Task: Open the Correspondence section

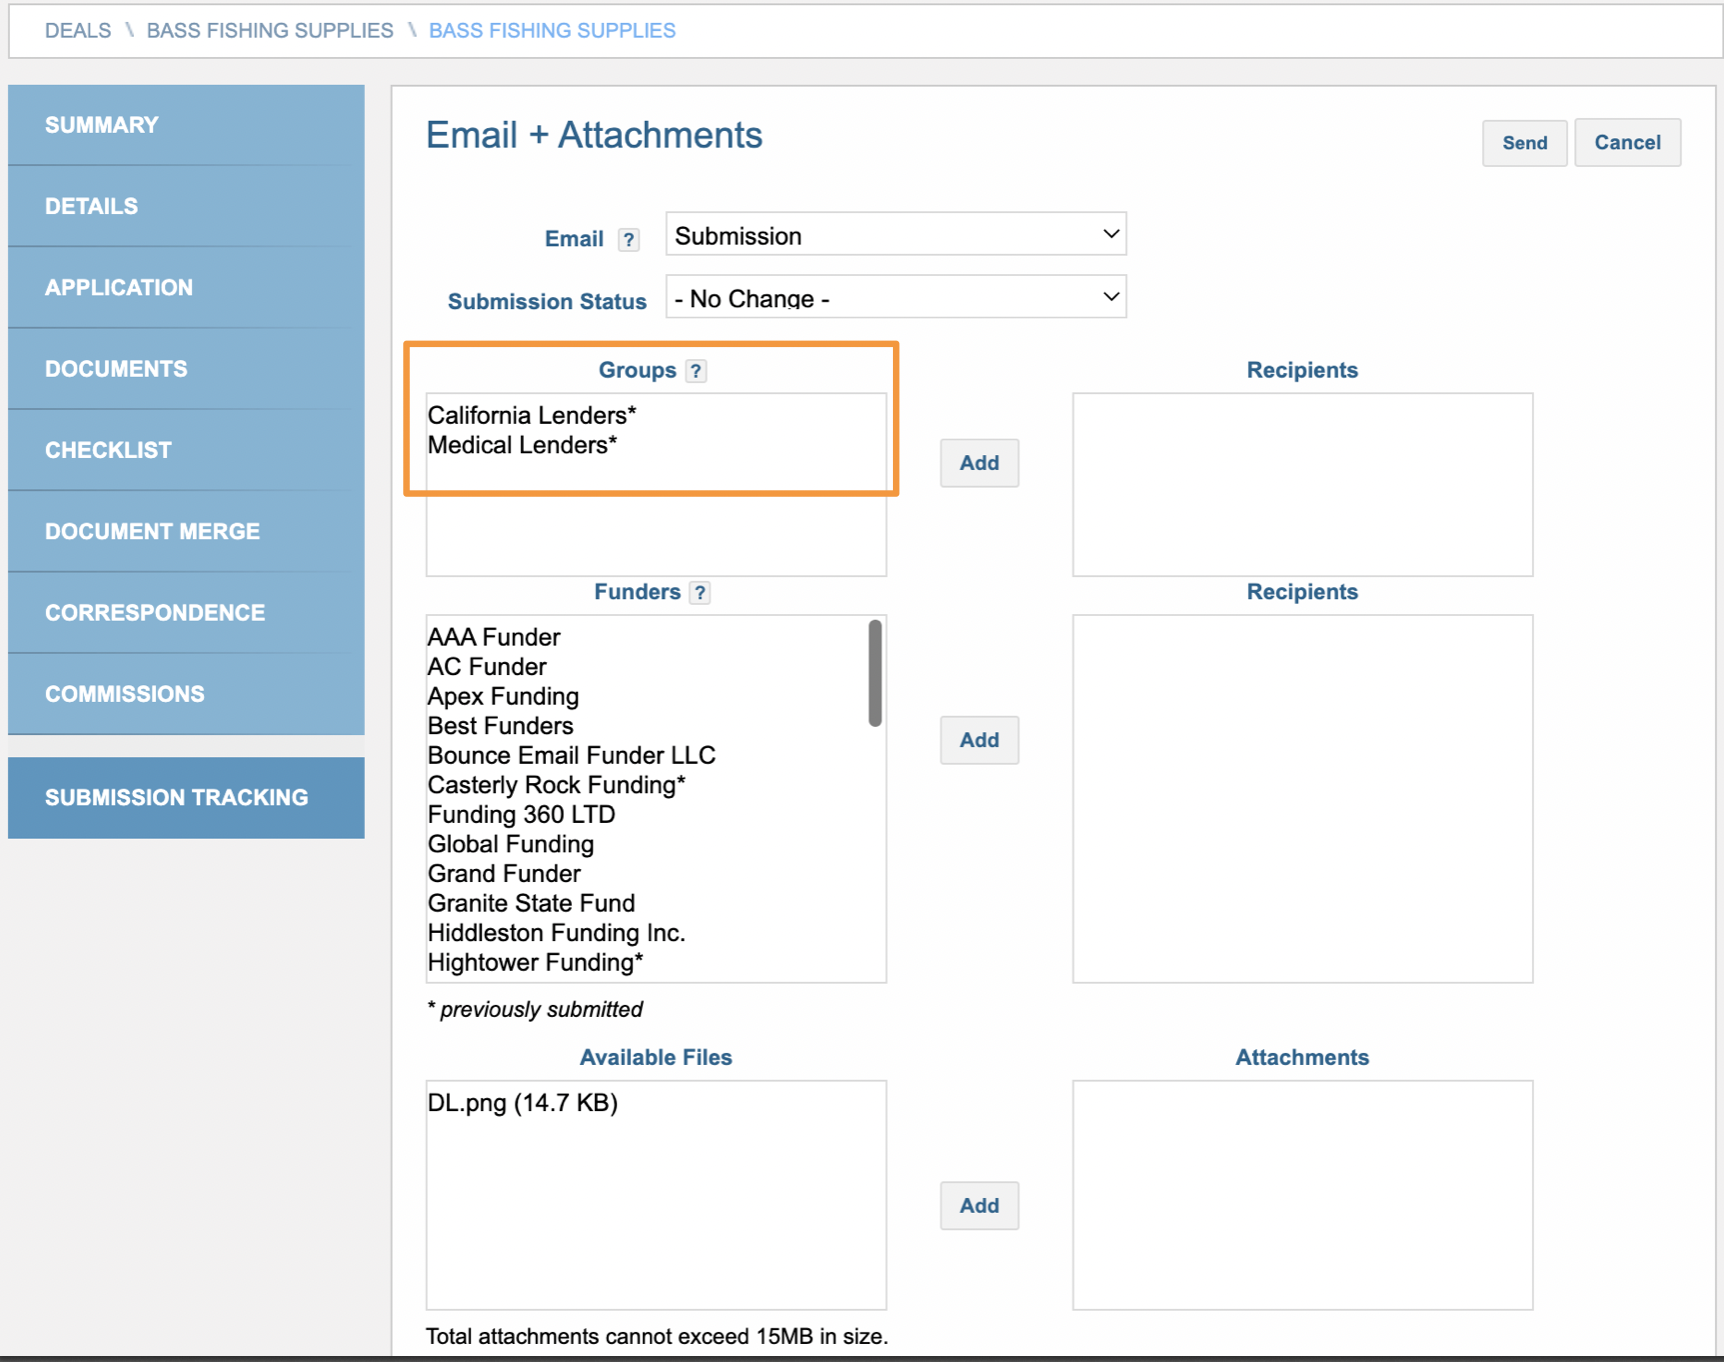Action: 186,613
